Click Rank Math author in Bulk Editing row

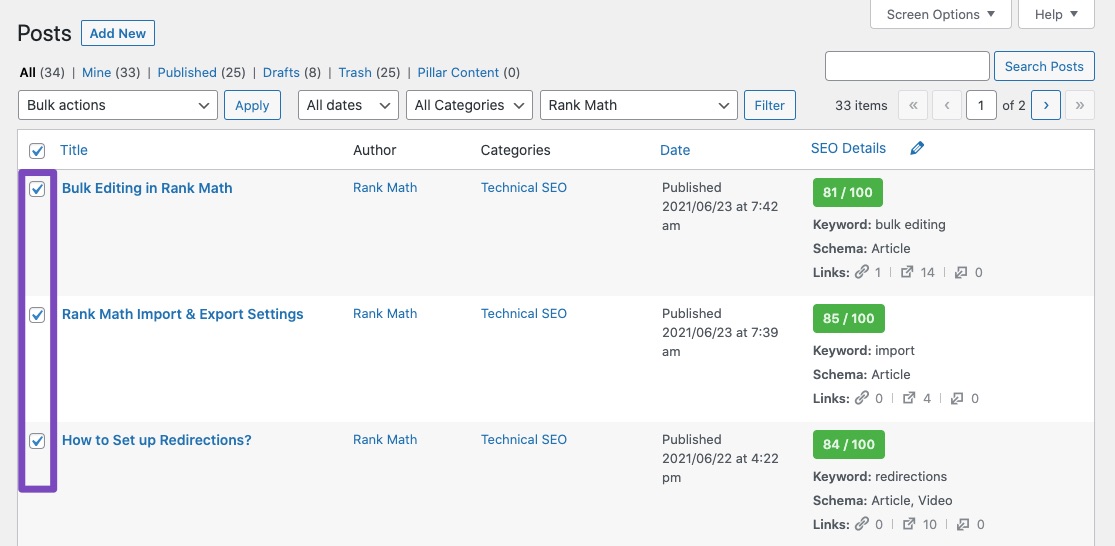click(x=385, y=188)
